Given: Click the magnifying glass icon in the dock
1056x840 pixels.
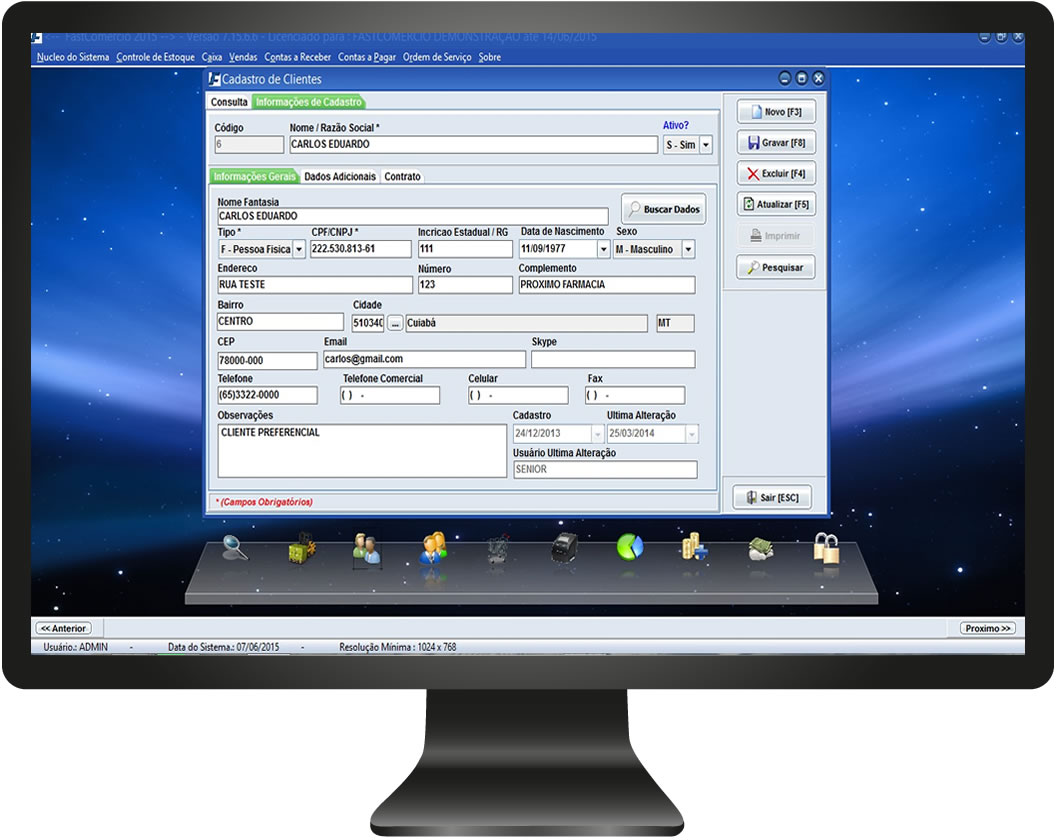Looking at the screenshot, I should (235, 547).
